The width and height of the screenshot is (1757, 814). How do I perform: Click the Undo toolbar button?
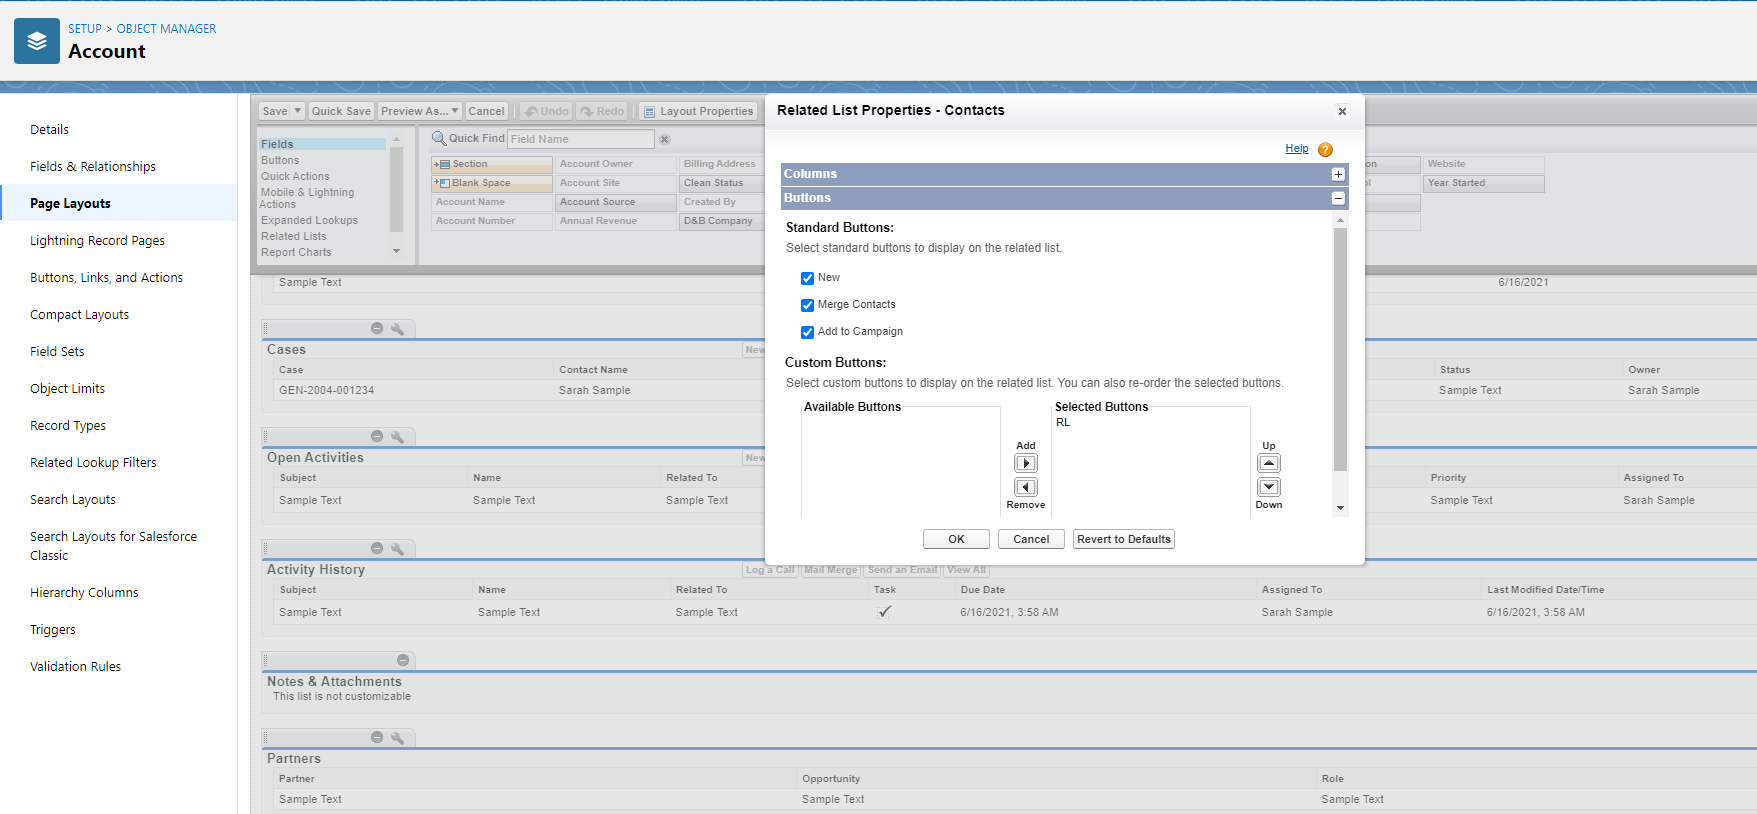546,111
